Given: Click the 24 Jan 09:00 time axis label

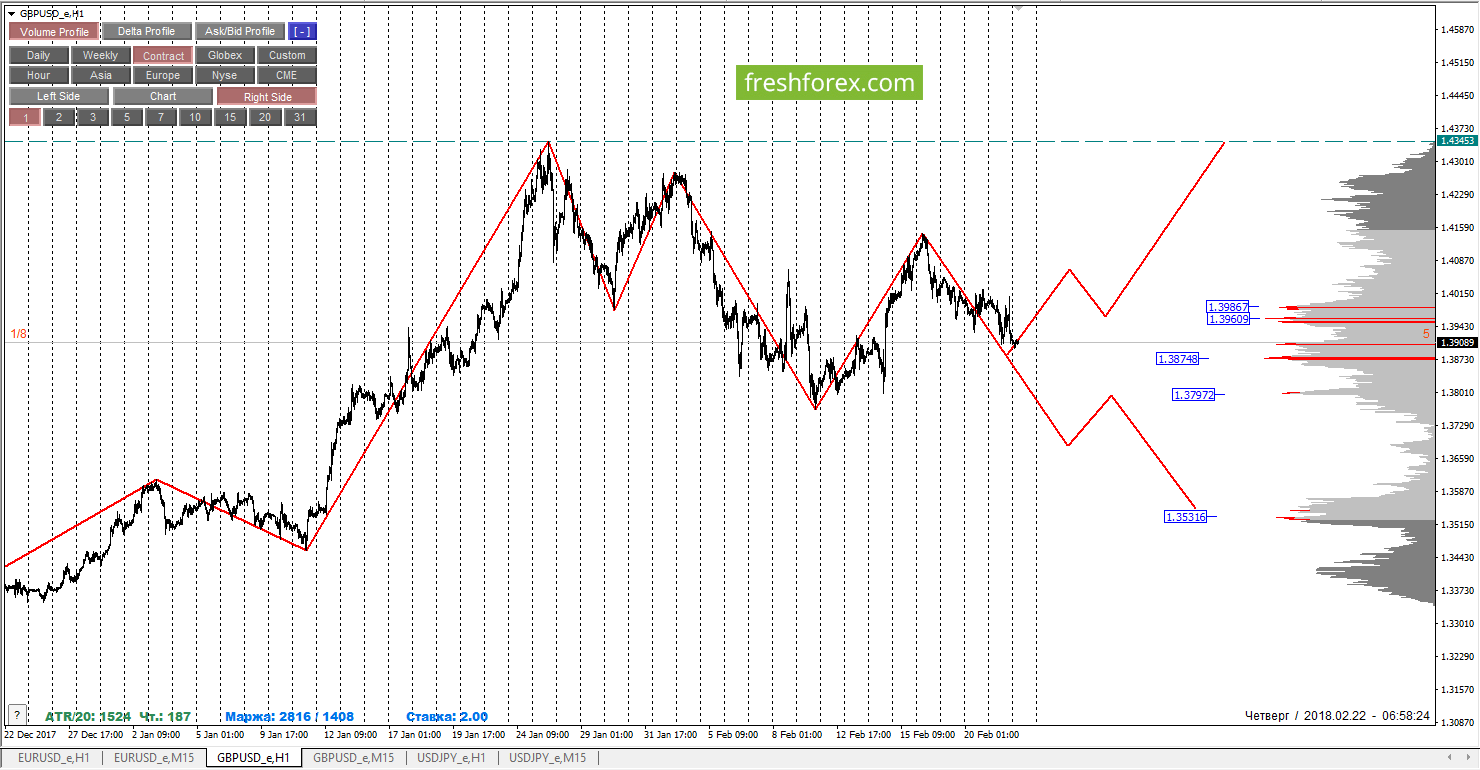Looking at the screenshot, I should point(541,734).
